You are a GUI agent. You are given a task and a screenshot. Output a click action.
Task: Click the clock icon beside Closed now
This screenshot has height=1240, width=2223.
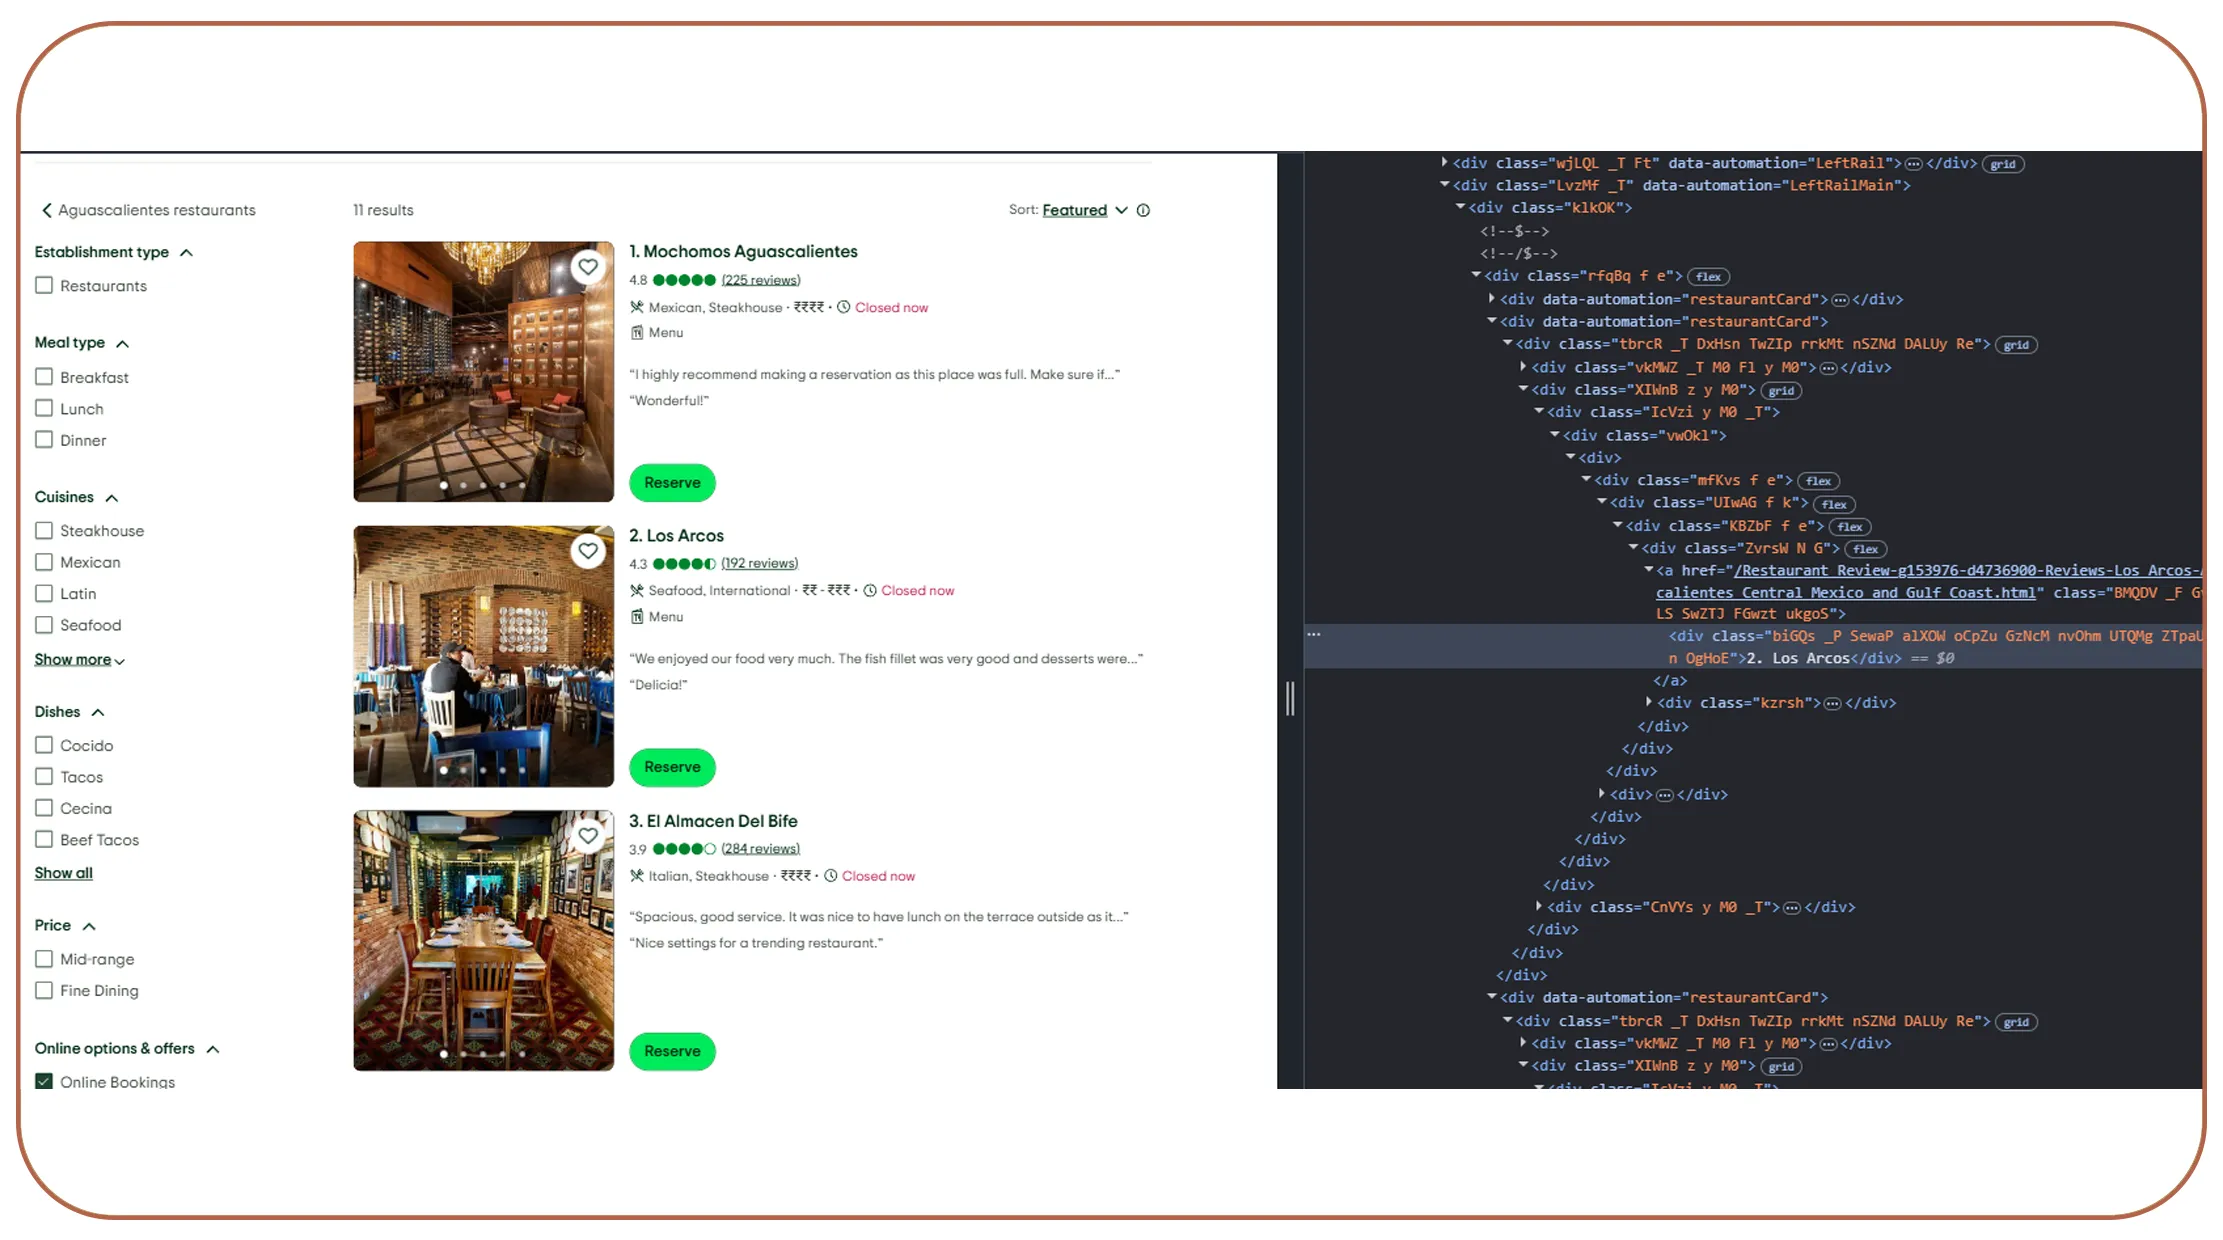tap(843, 307)
